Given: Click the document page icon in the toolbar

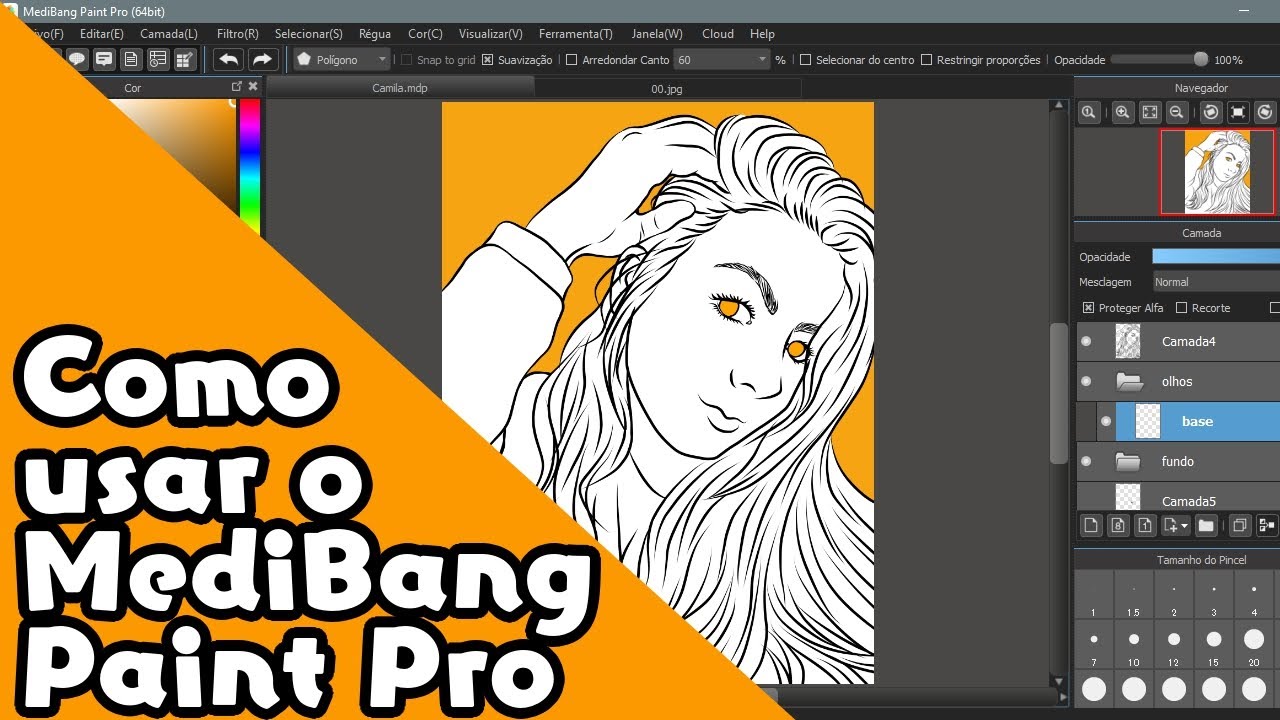Looking at the screenshot, I should 131,59.
